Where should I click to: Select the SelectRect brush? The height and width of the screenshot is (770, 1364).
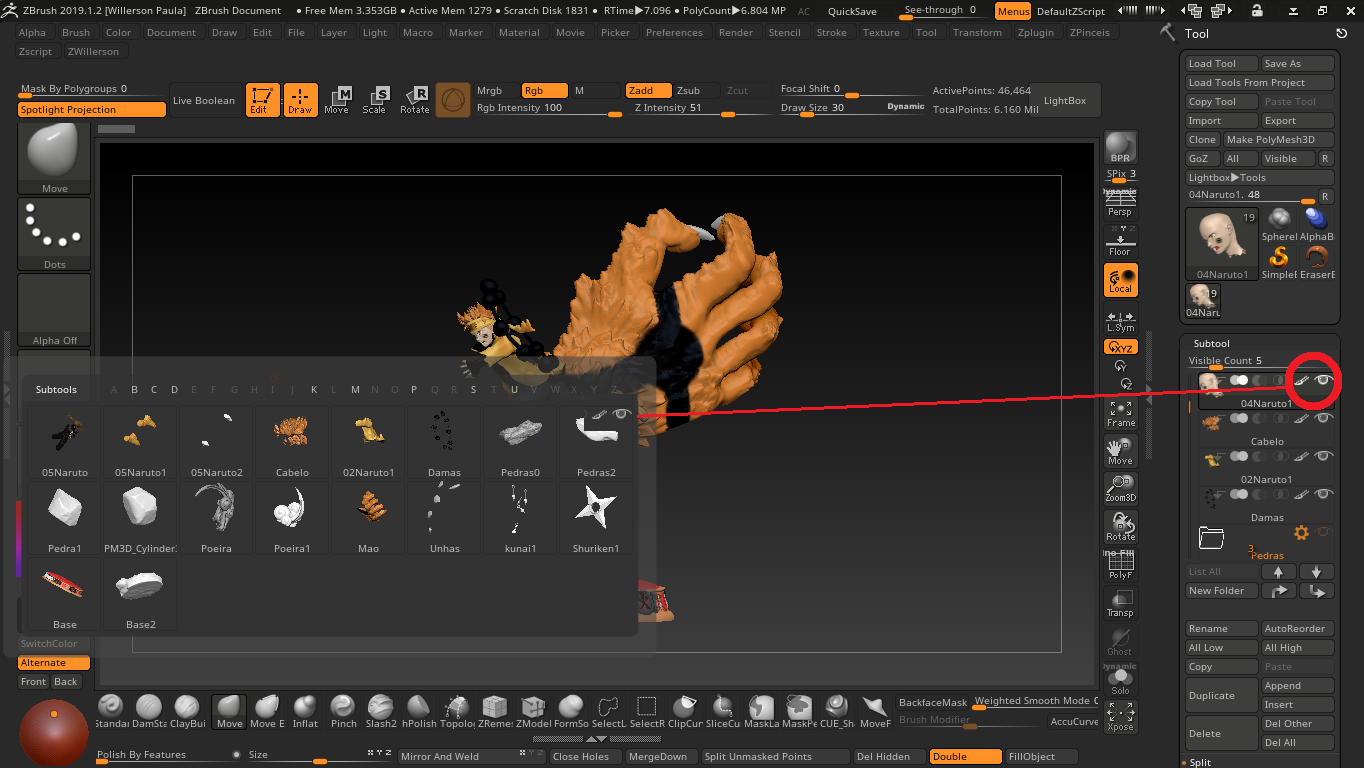tap(647, 711)
